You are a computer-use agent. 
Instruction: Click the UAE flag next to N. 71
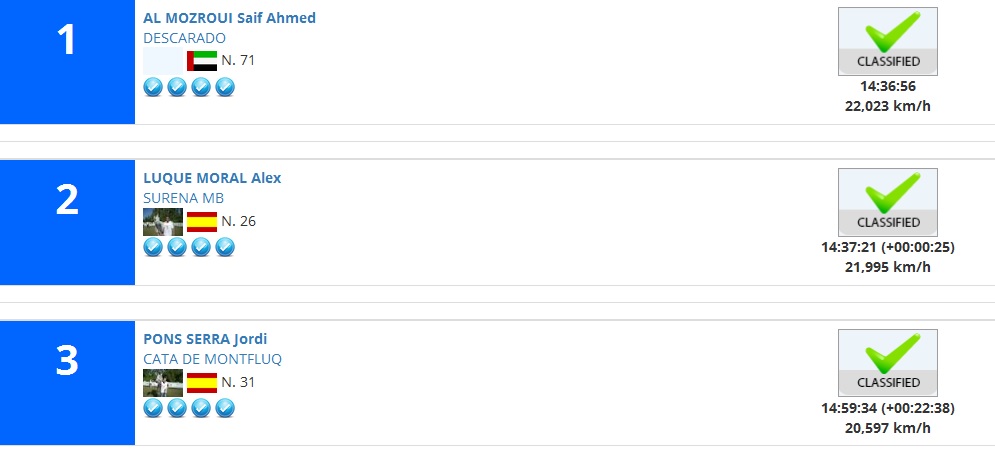coord(202,61)
